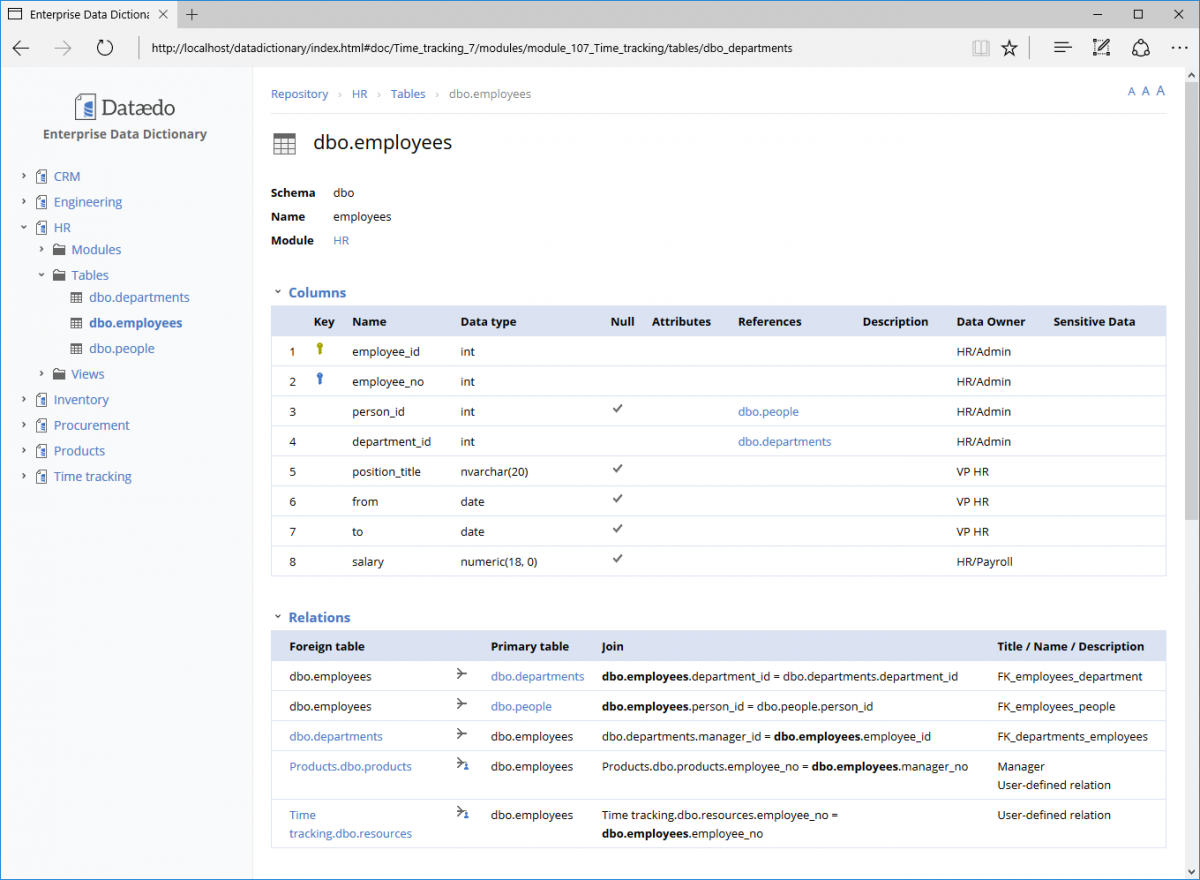Collapse the Columns section
This screenshot has width=1200, height=880.
point(278,292)
